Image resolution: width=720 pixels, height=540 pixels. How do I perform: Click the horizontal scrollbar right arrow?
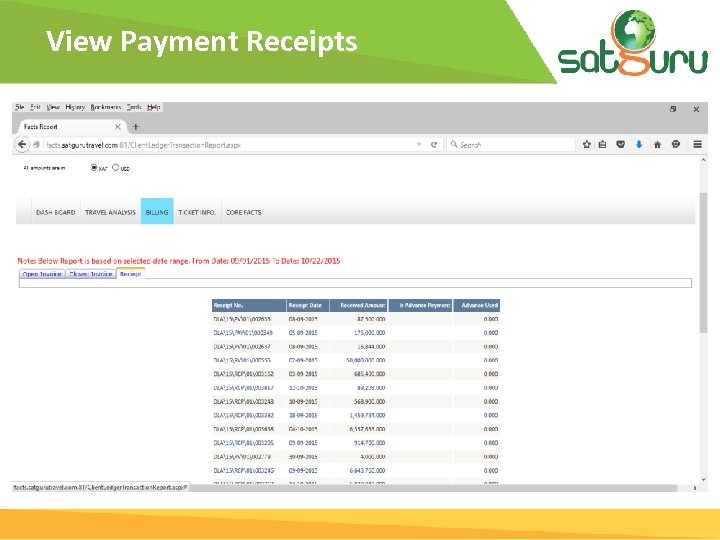coord(694,488)
